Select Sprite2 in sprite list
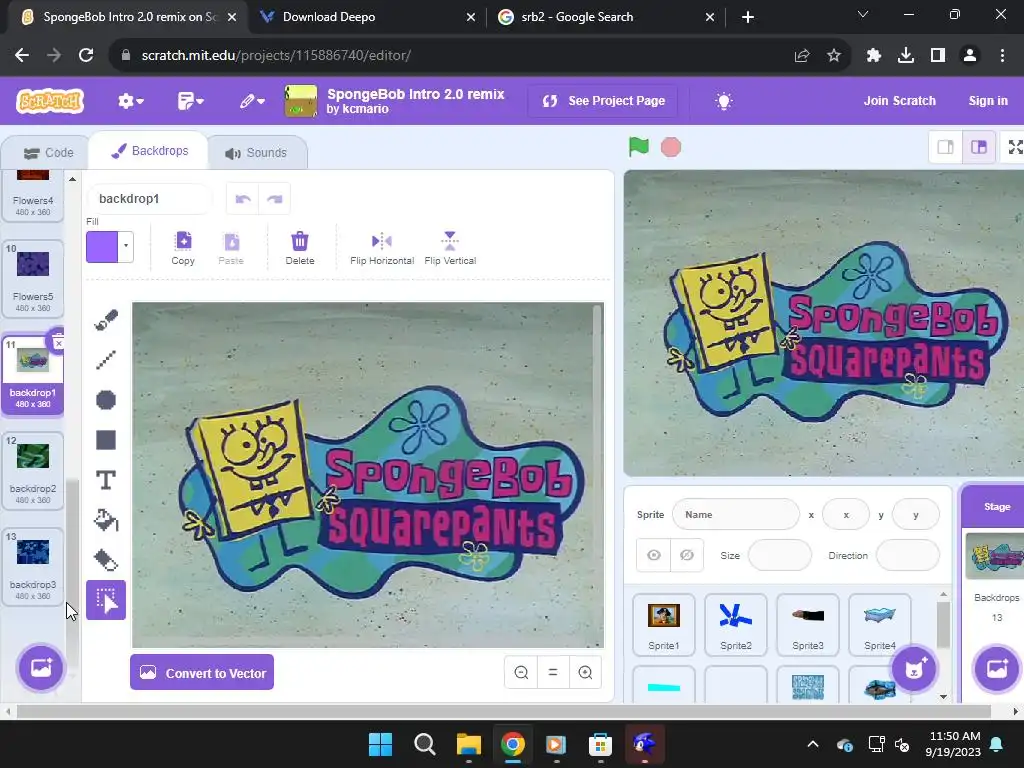The height and width of the screenshot is (768, 1024). [x=735, y=625]
